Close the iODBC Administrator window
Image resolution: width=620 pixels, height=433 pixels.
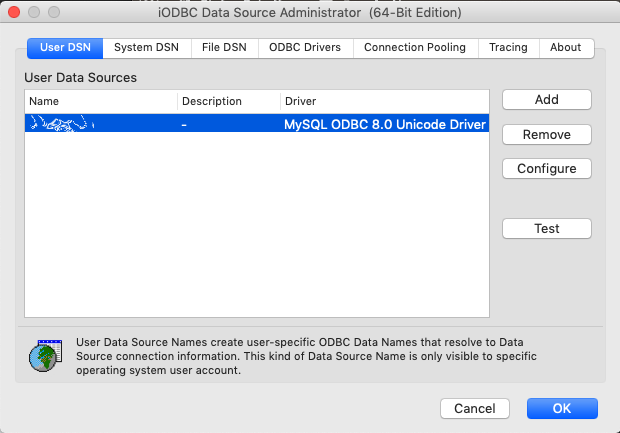14,12
